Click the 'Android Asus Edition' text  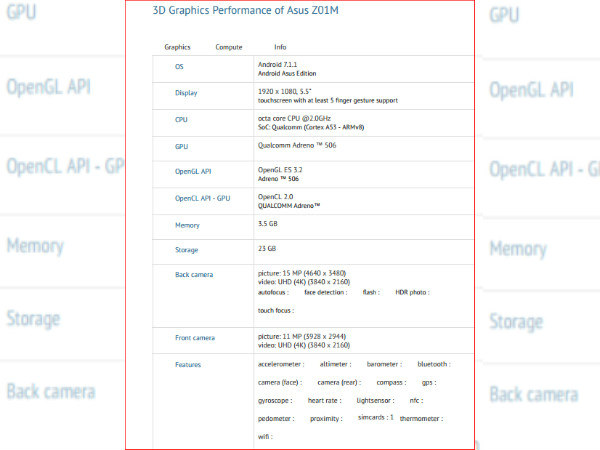click(287, 73)
